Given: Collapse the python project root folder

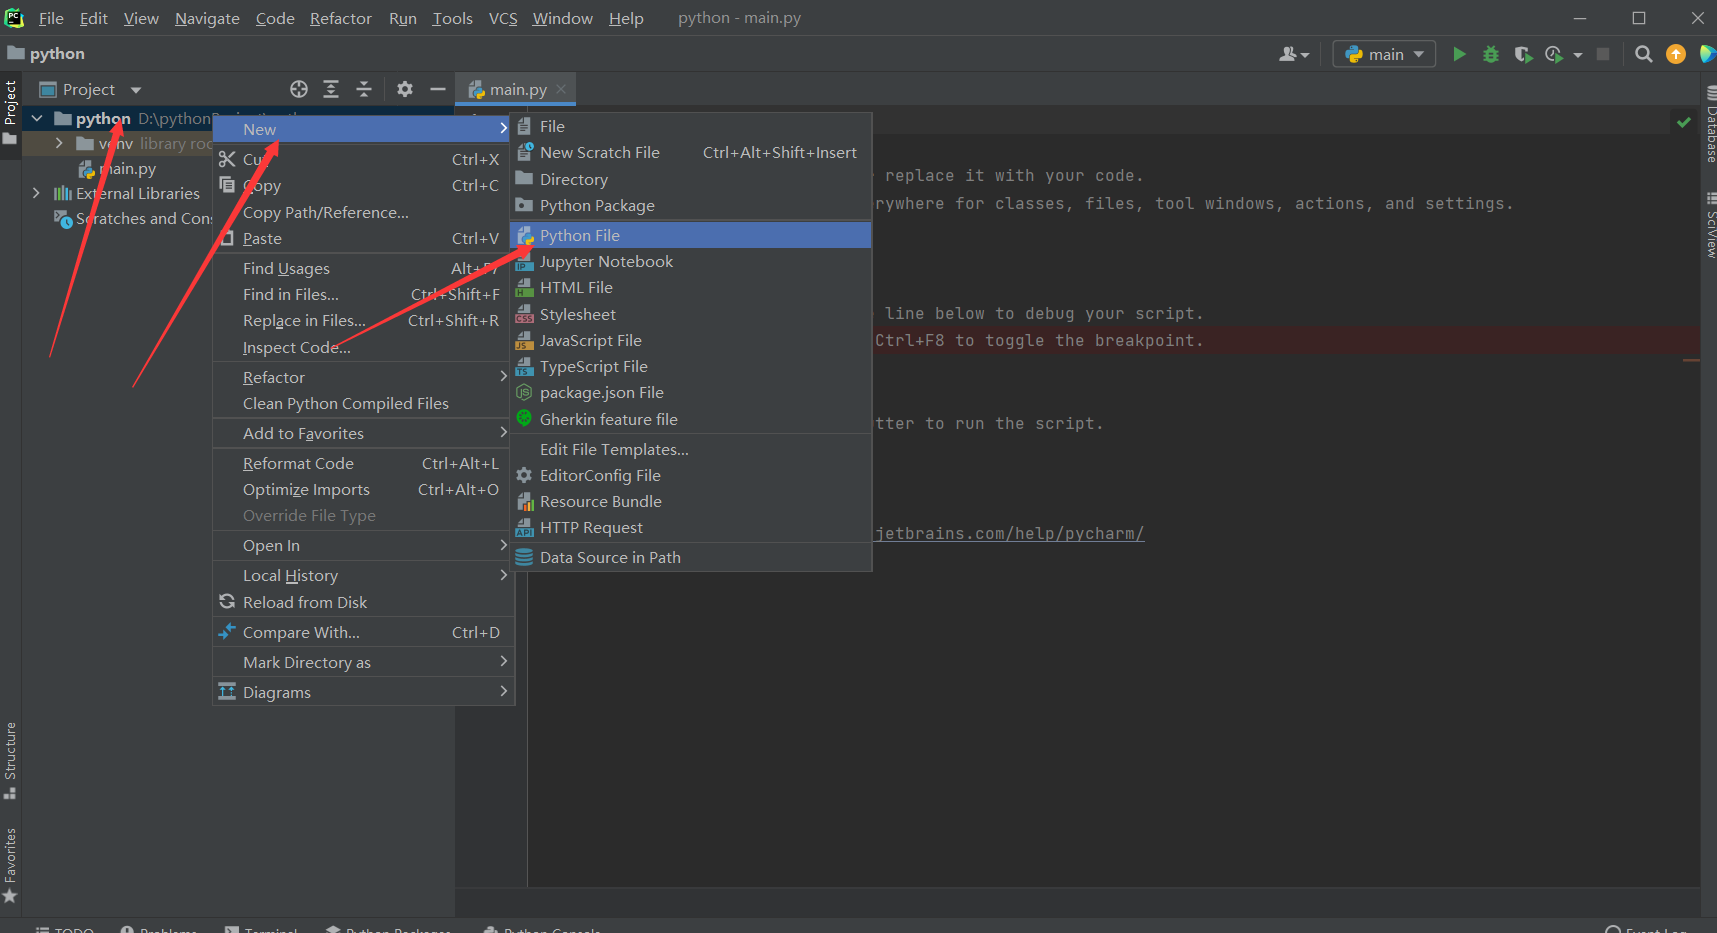Looking at the screenshot, I should [37, 118].
